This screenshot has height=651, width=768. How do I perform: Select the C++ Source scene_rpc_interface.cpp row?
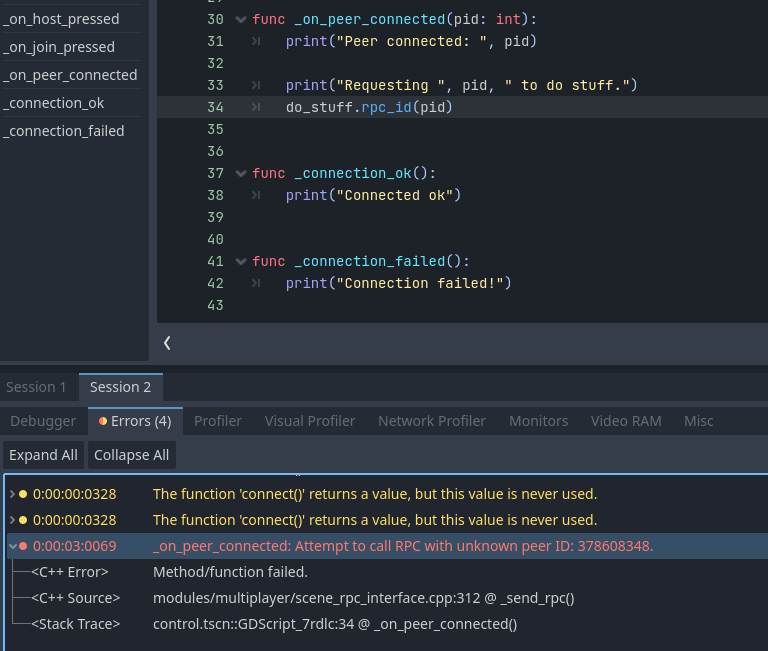coord(387,598)
